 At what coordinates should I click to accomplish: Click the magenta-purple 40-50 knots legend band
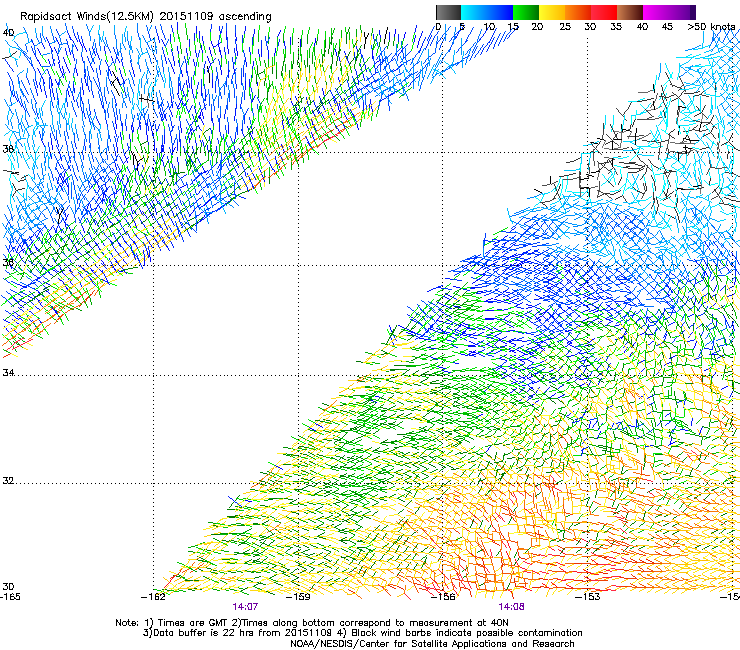[x=669, y=12]
